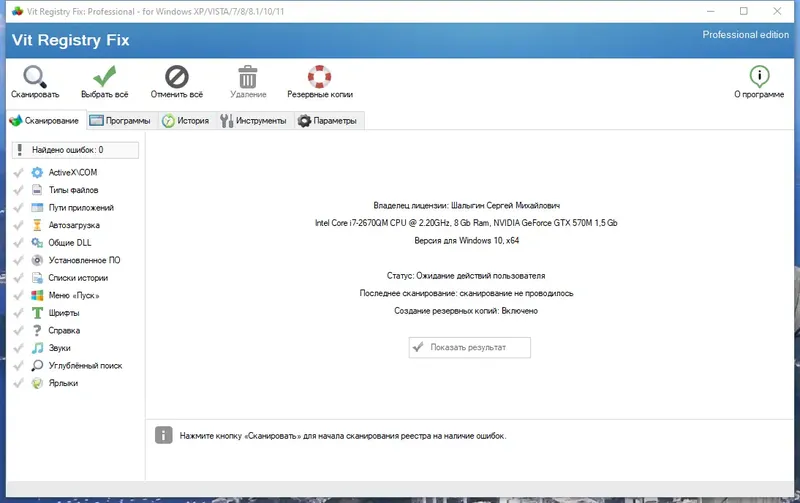Screen dimensions: 800x503
Task: Close the Vit Registry Fix window
Action: pos(777,11)
